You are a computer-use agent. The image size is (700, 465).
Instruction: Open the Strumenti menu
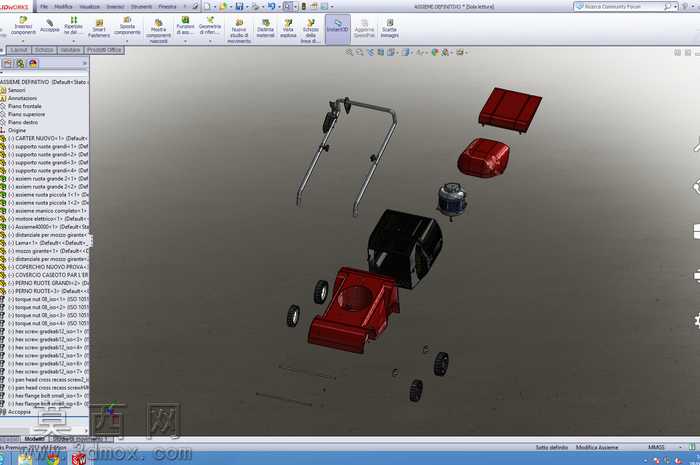[x=141, y=7]
